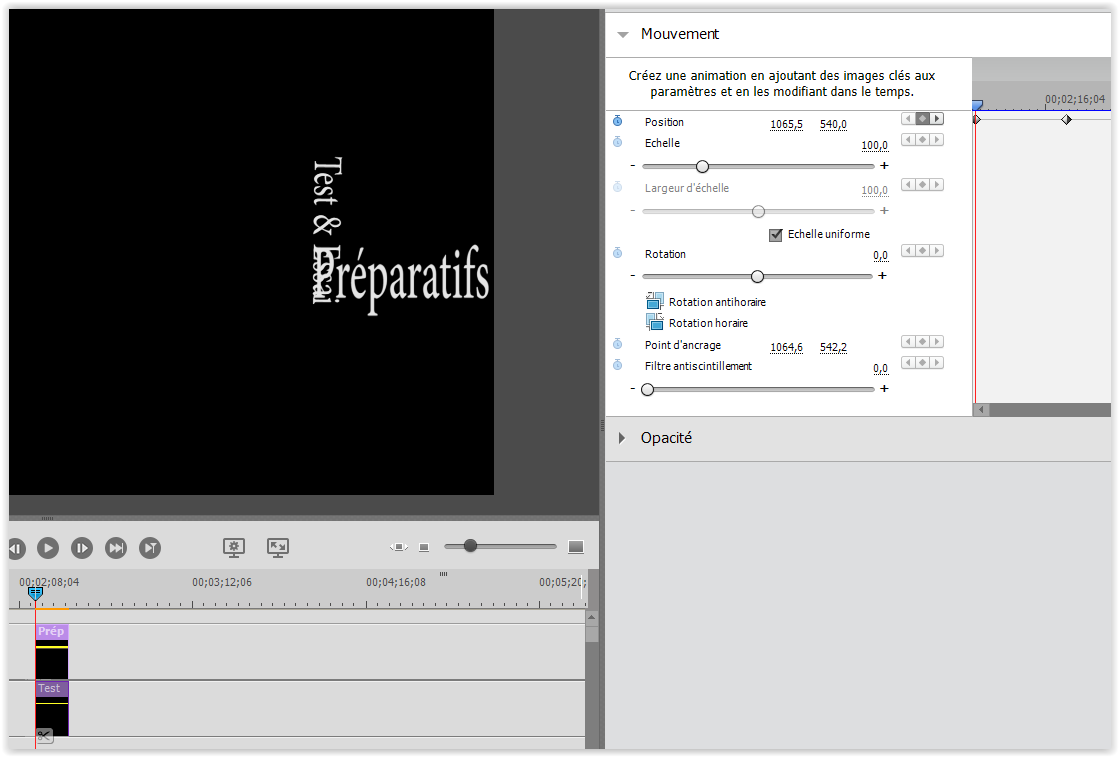Uncheck the Echelle uniforme checkbox
Viewport: 1119px width, 757px height.
[x=775, y=235]
